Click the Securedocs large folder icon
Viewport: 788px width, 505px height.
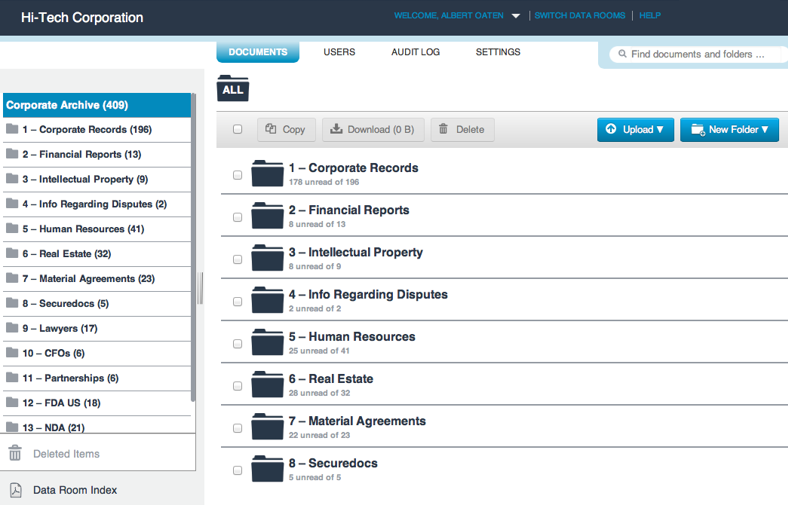pyautogui.click(x=267, y=469)
